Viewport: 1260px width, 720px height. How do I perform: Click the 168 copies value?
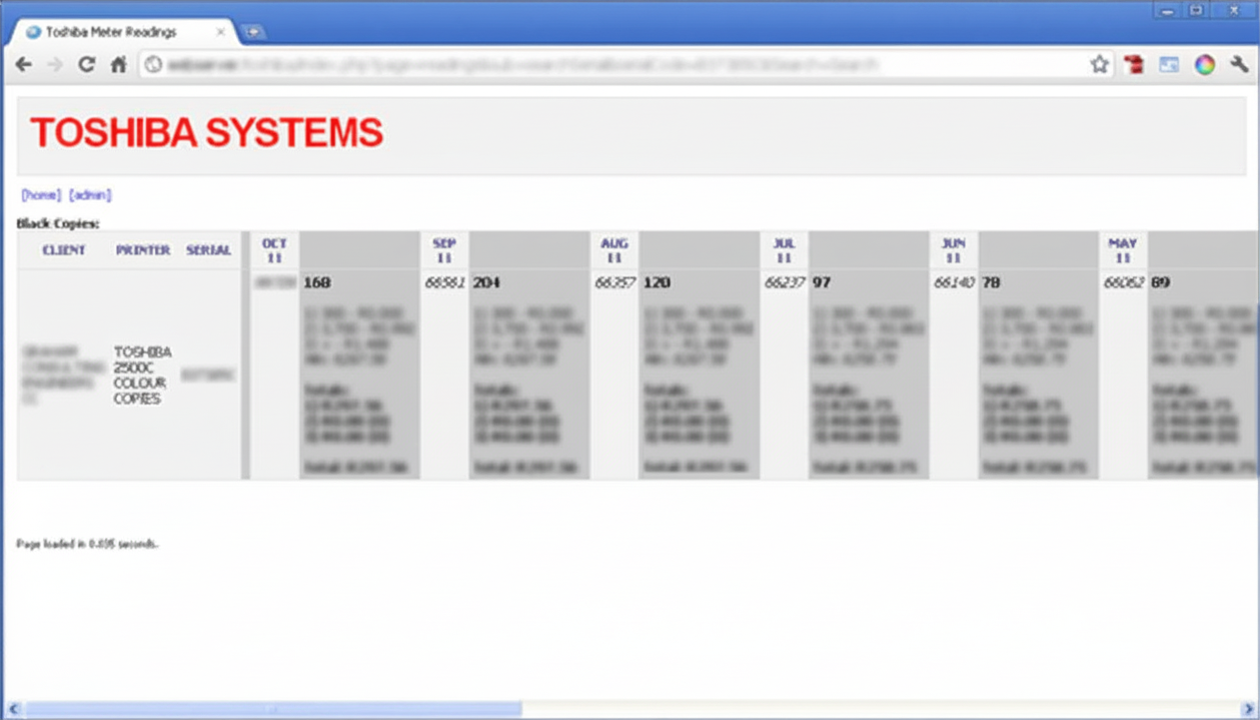pyautogui.click(x=317, y=283)
